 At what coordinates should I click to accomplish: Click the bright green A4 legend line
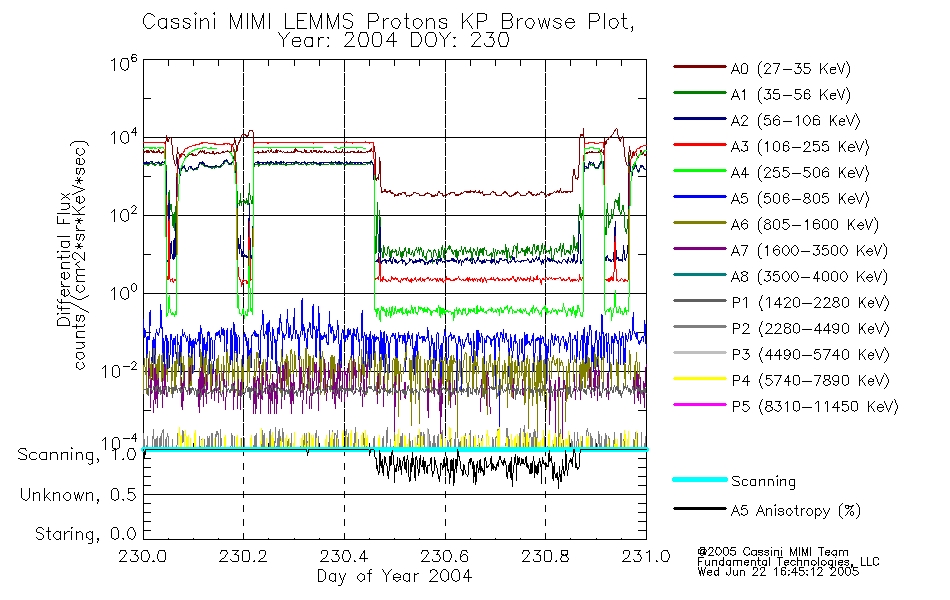click(x=700, y=171)
